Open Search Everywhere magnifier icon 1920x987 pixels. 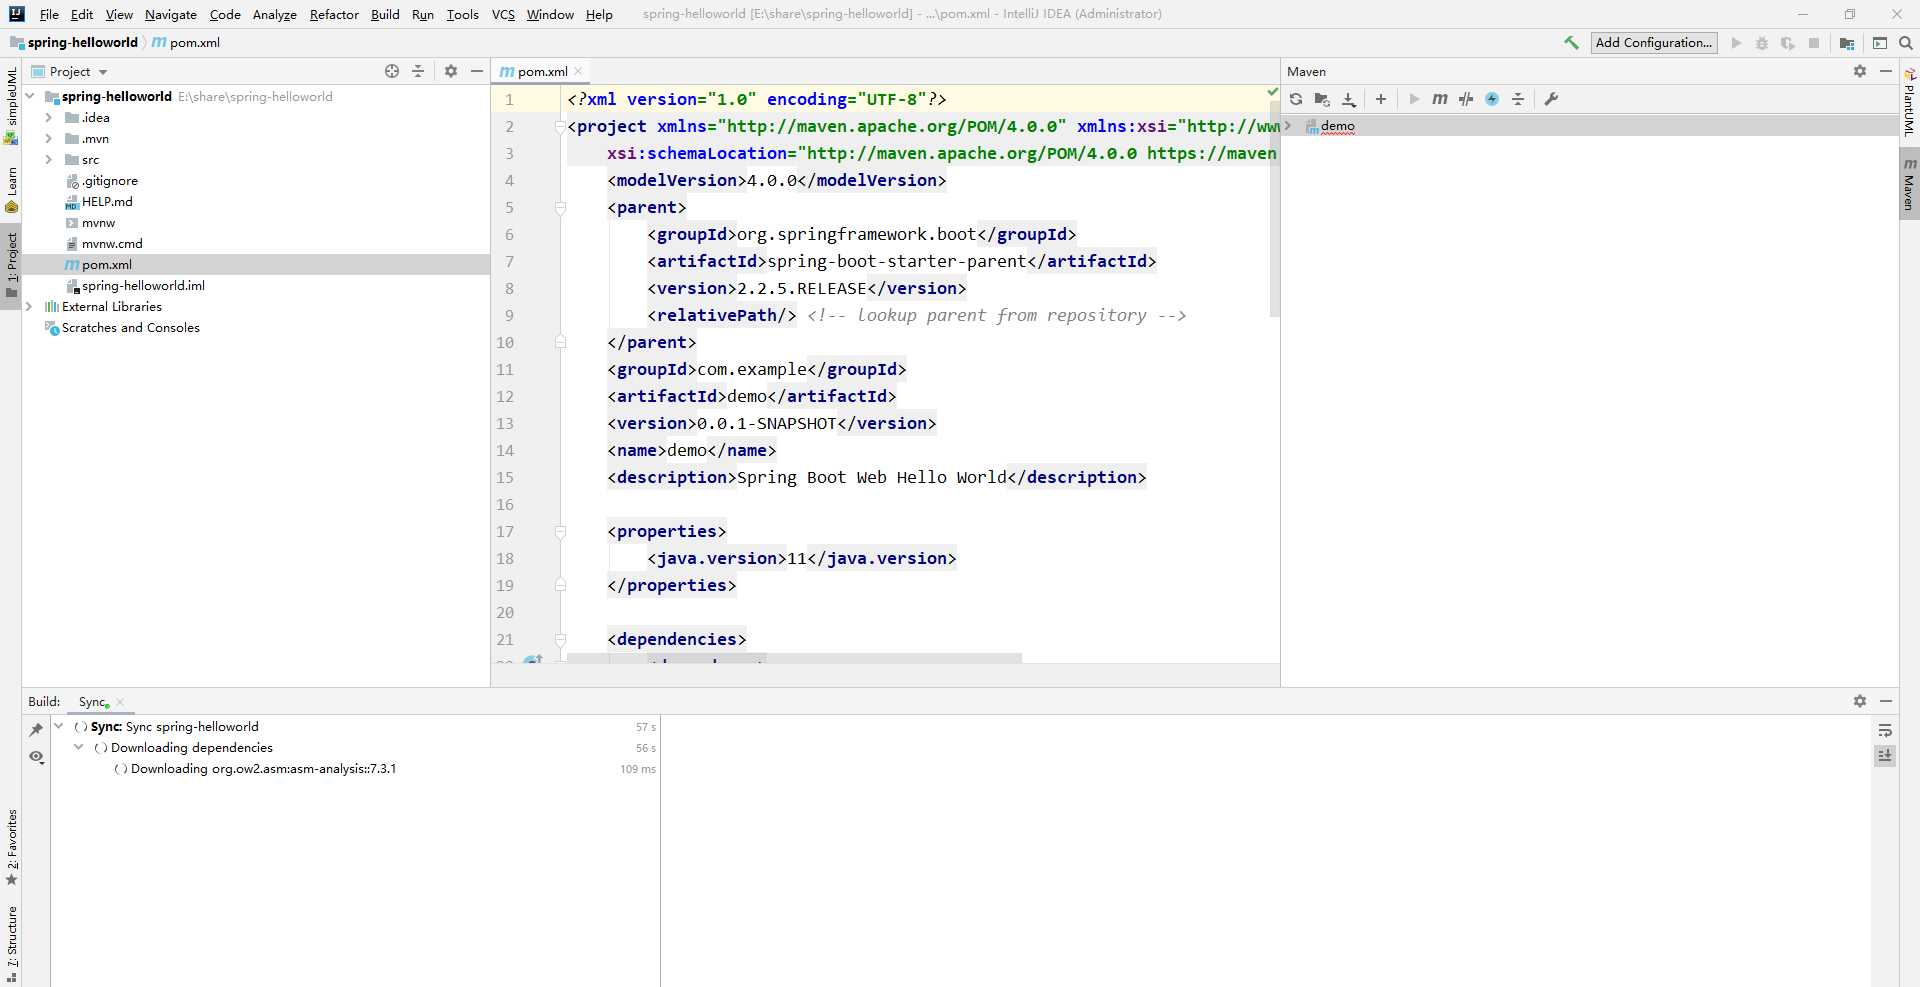point(1906,43)
